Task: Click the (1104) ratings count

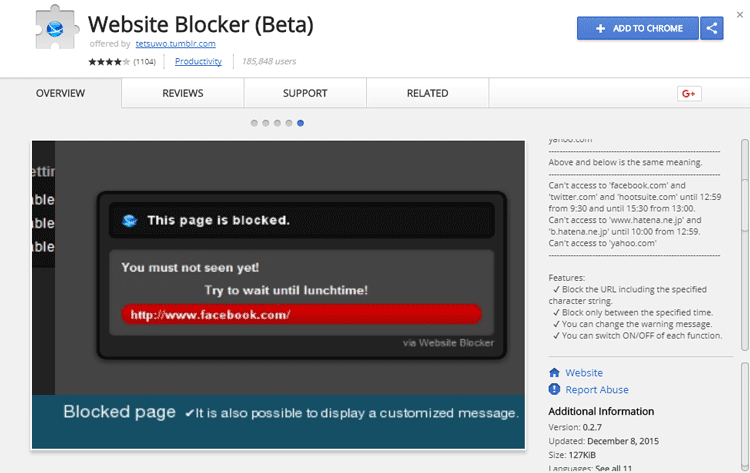Action: pos(144,62)
